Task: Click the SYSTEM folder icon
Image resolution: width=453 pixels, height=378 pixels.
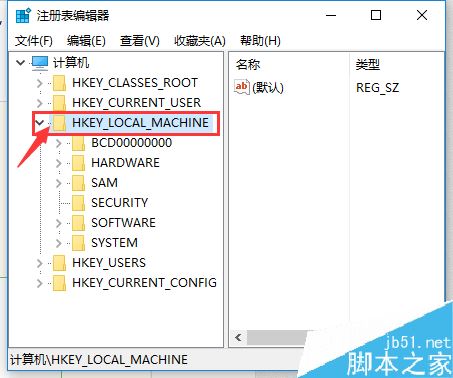Action: (78, 243)
